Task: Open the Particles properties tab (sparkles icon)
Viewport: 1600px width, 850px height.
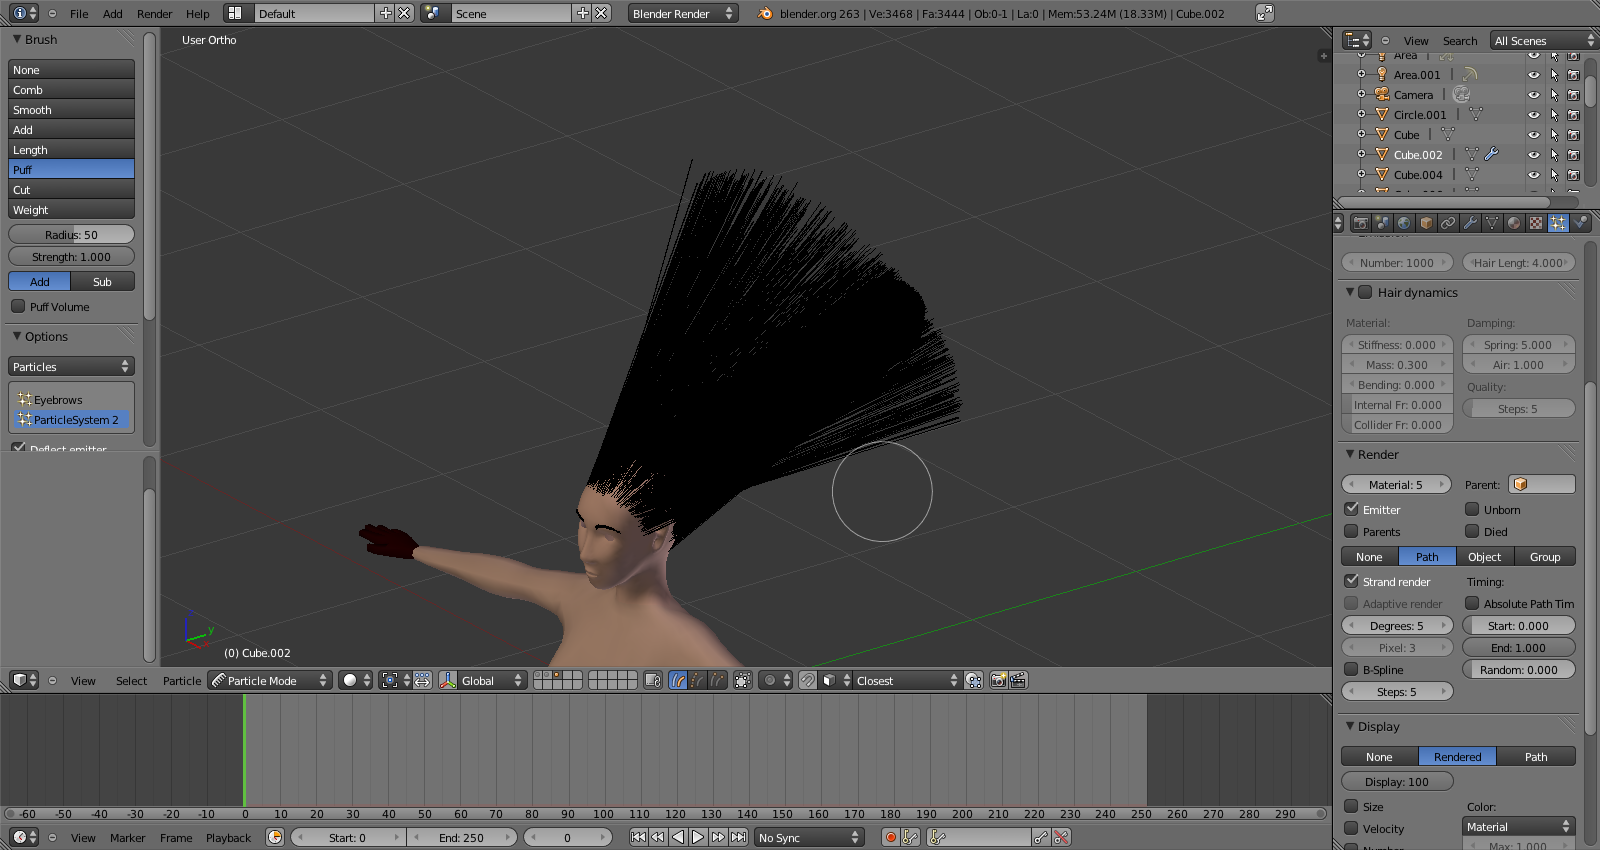Action: (x=1558, y=223)
